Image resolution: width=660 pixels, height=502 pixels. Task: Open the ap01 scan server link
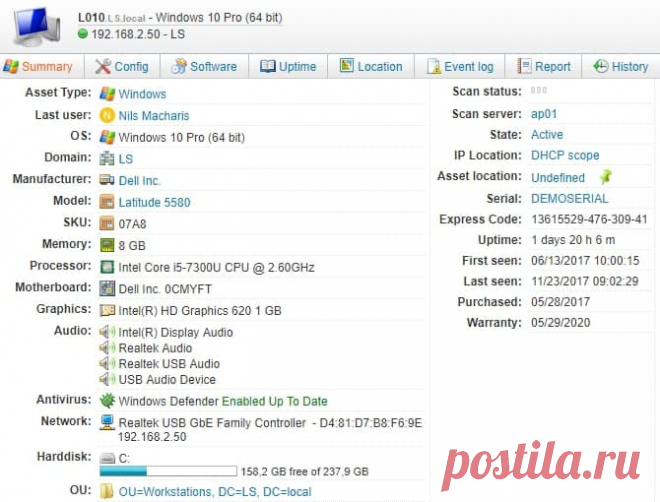[x=544, y=114]
